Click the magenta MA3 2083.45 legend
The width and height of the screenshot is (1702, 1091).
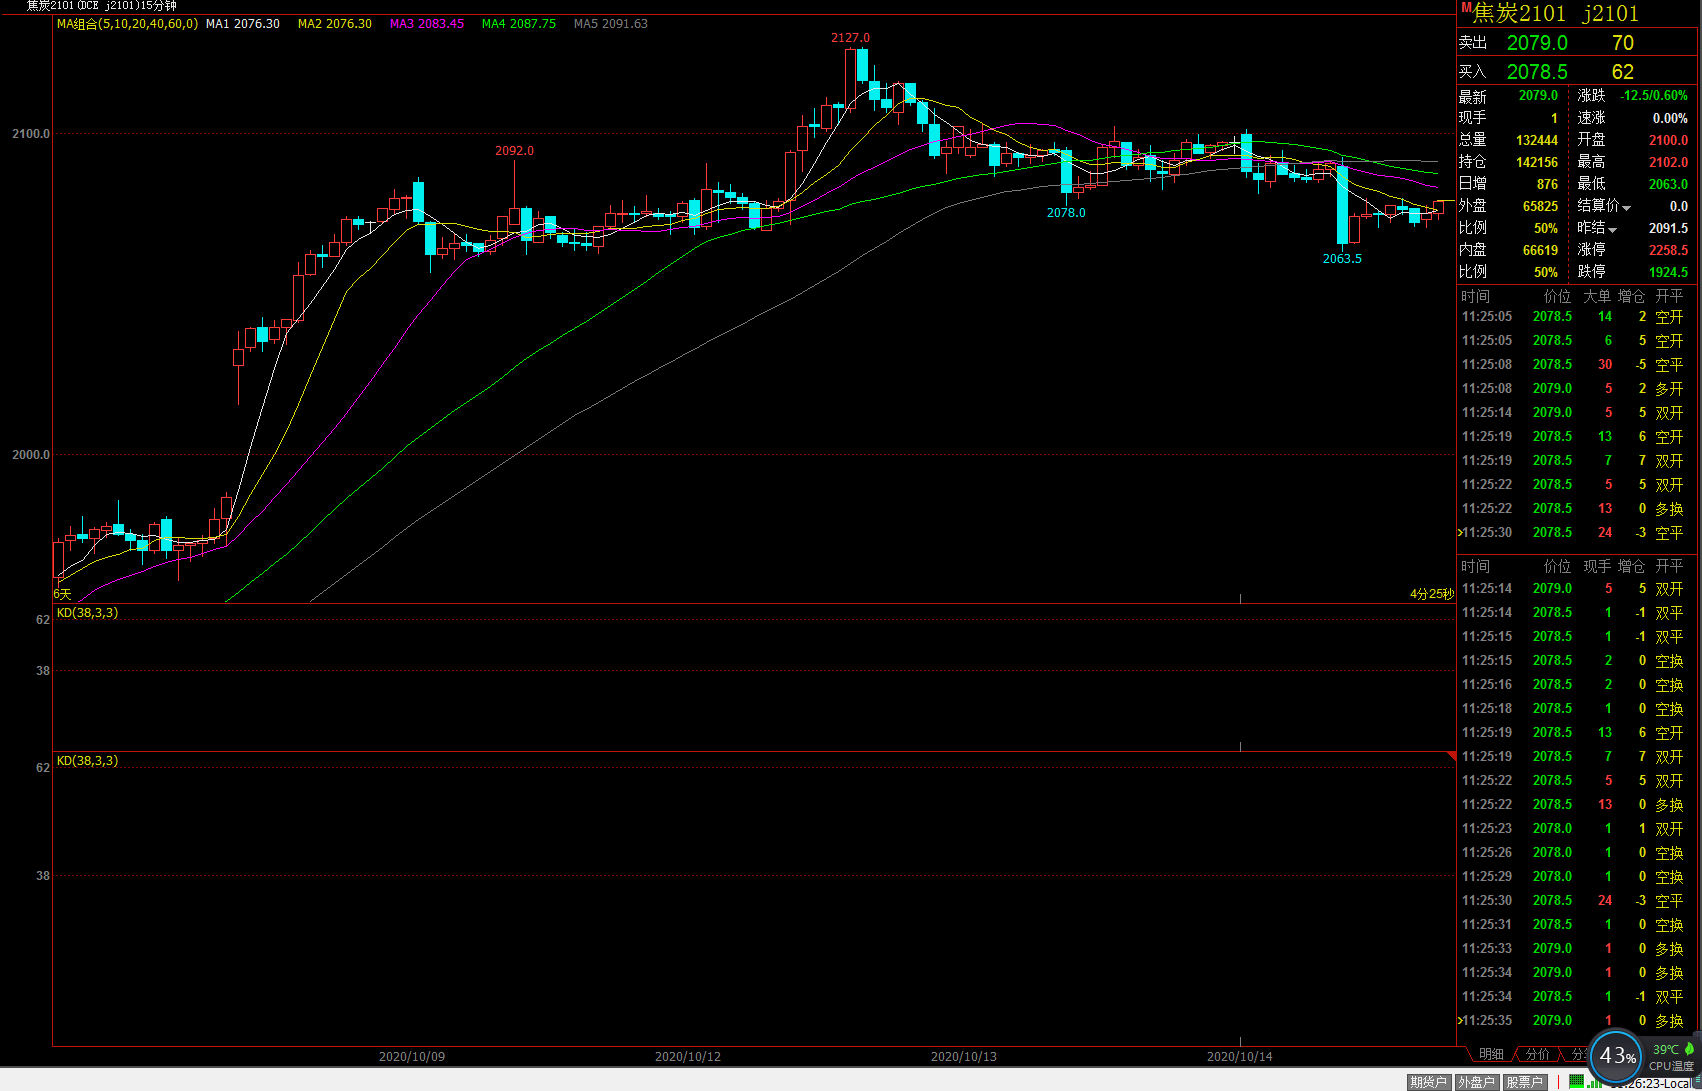click(x=427, y=24)
